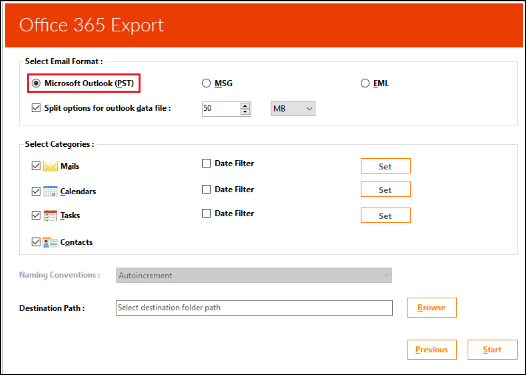Decrease split size with down arrow
Viewport: 526px width, 375px height.
(x=245, y=112)
